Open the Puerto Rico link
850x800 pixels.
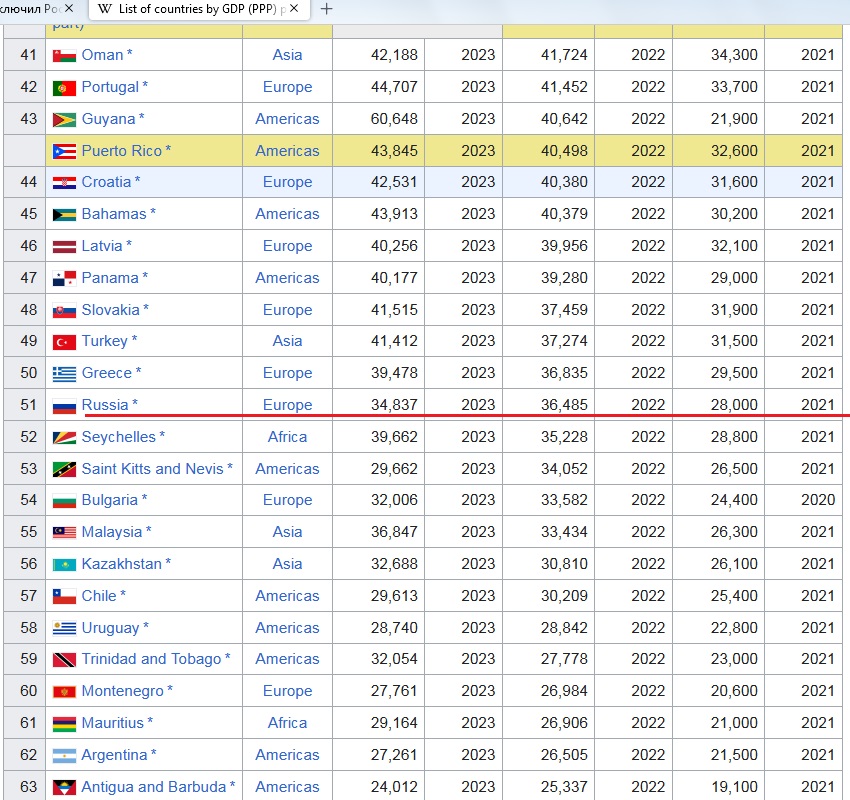[x=122, y=151]
